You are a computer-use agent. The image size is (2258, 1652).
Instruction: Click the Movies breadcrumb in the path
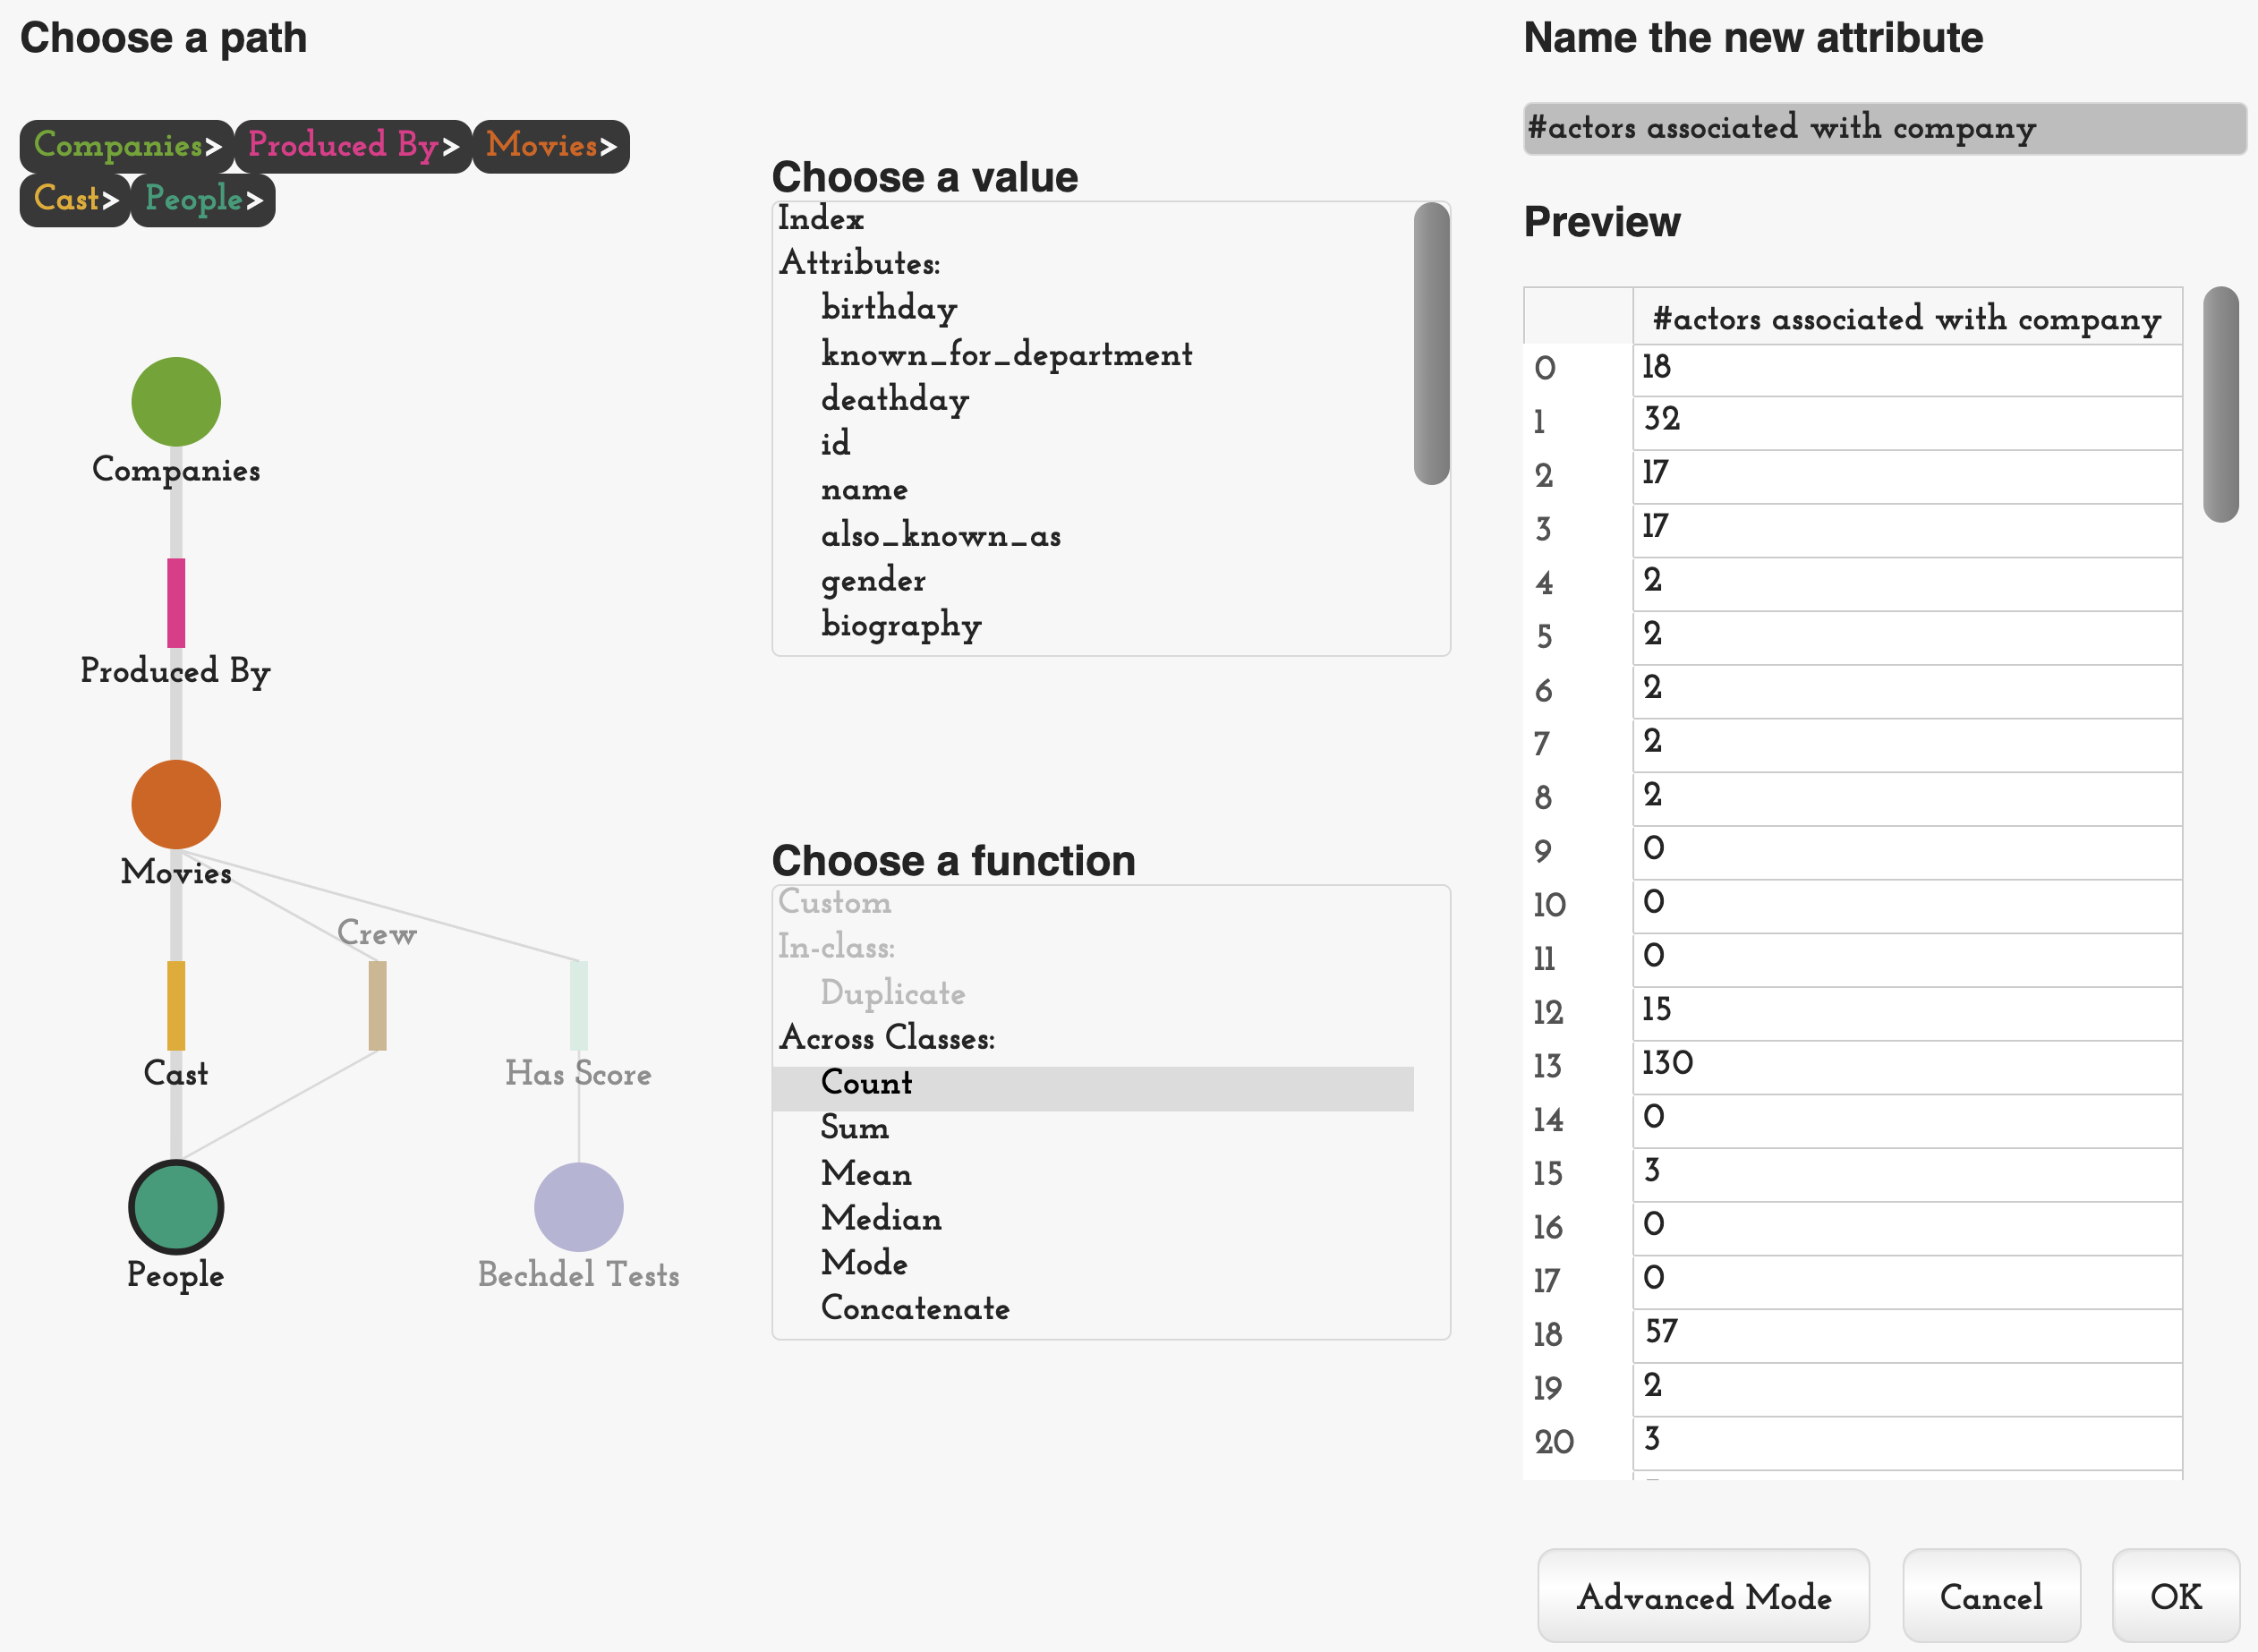(551, 146)
